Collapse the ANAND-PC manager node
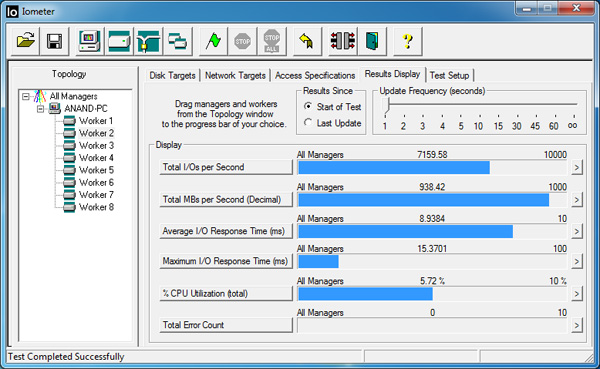Viewport: 600px width, 369px height. click(40, 109)
